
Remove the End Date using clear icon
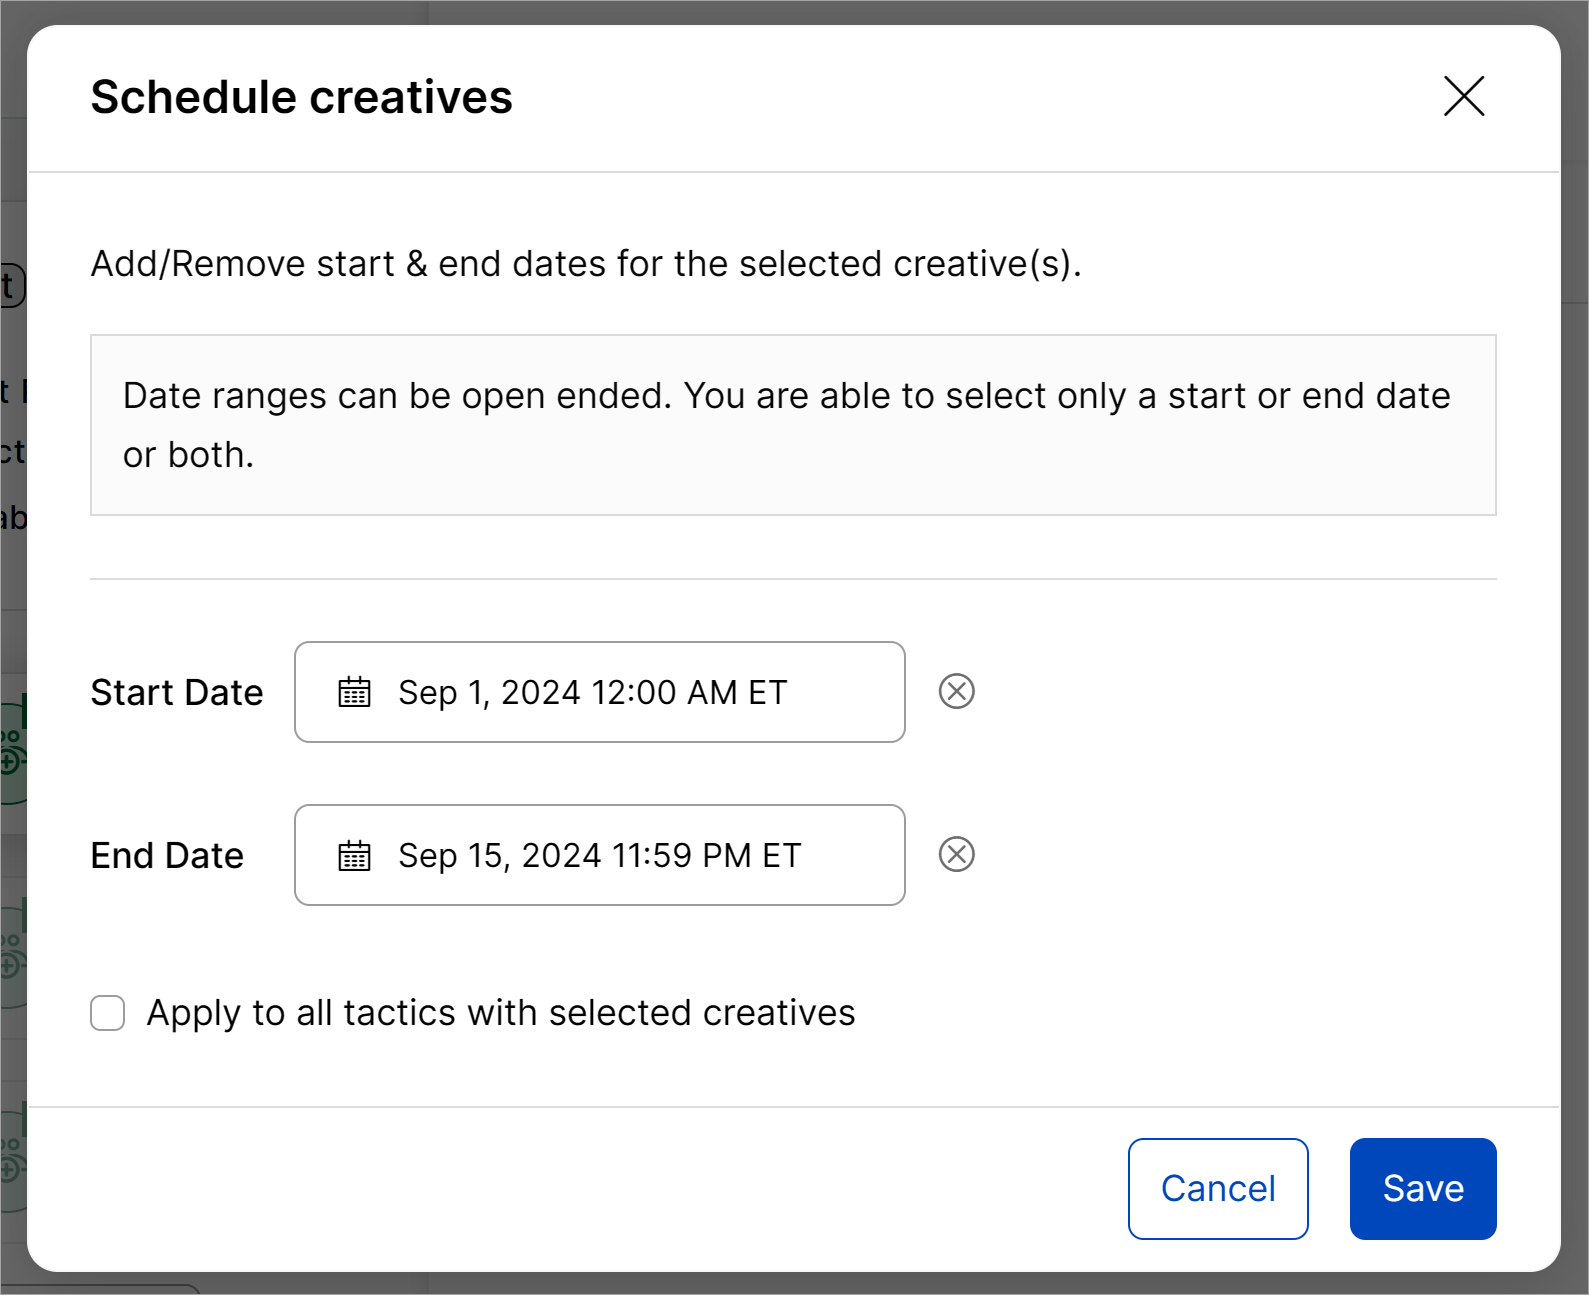(956, 855)
